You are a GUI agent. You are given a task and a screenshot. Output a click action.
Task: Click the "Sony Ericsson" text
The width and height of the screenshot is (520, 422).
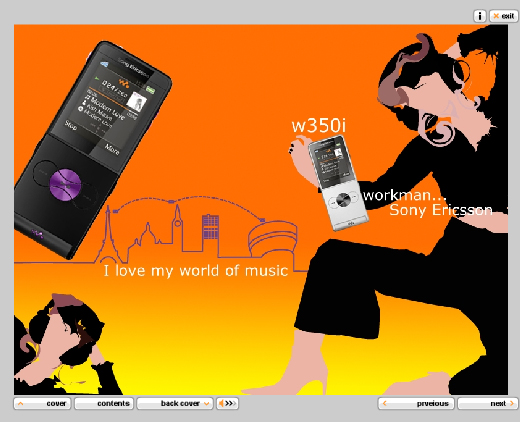pos(441,210)
